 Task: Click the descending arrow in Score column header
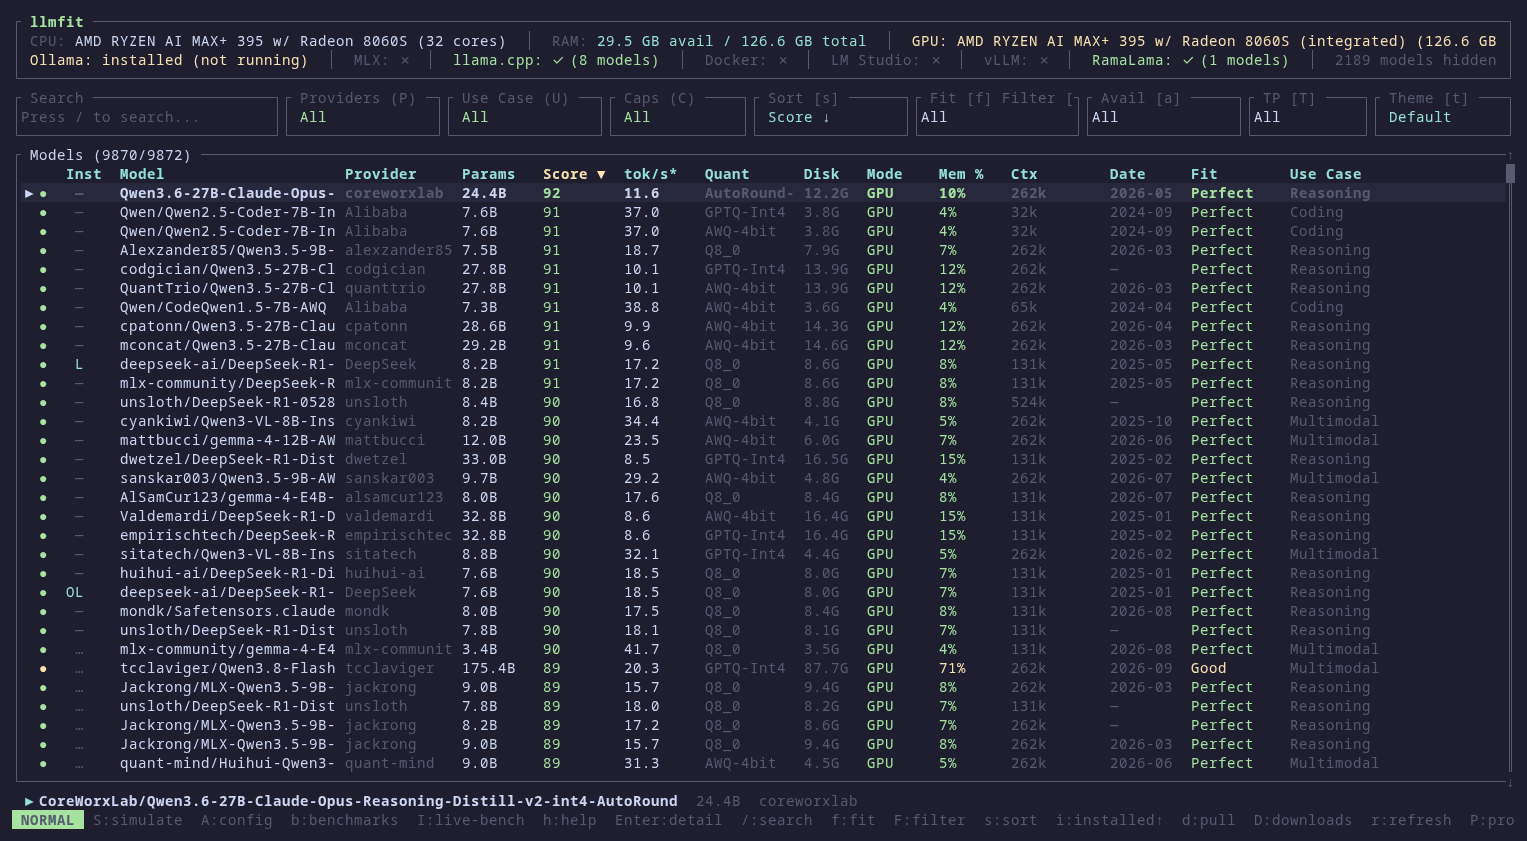point(601,174)
